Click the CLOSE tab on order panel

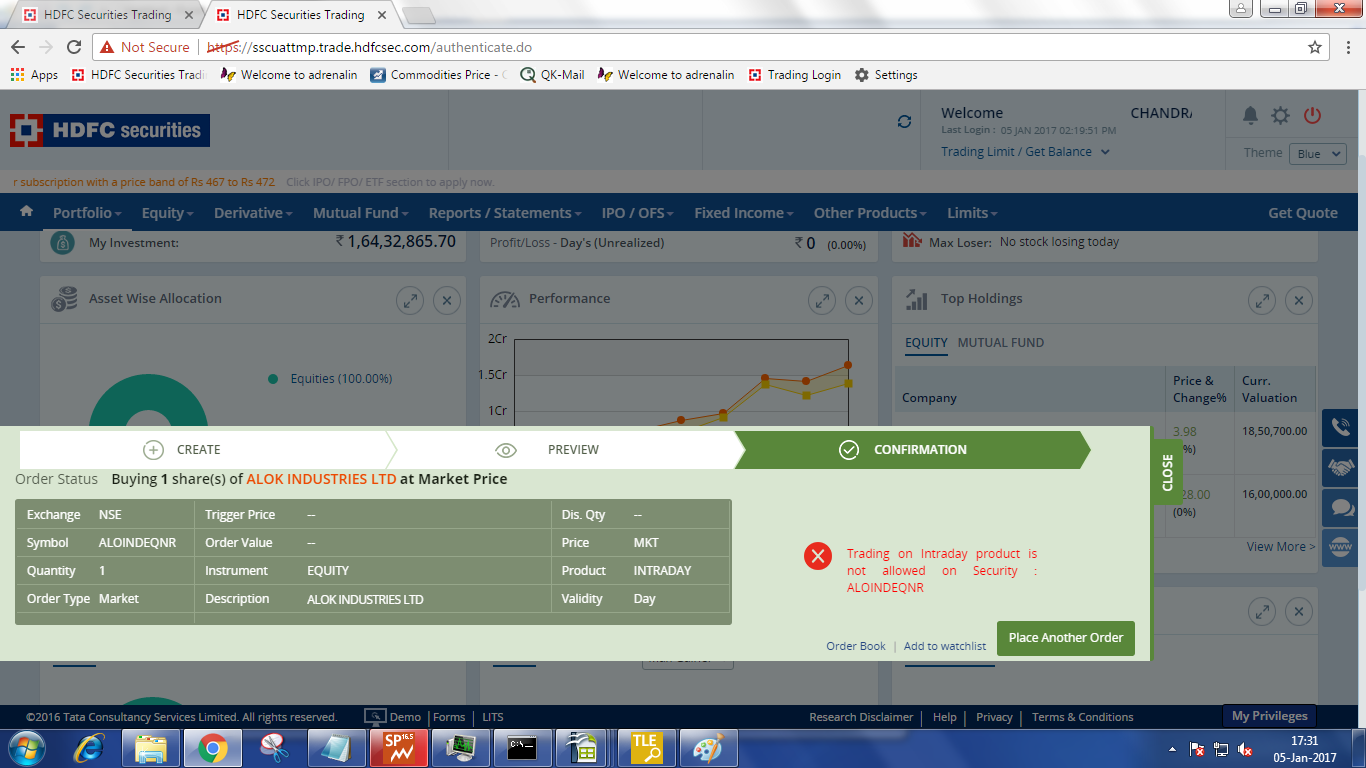point(1167,472)
